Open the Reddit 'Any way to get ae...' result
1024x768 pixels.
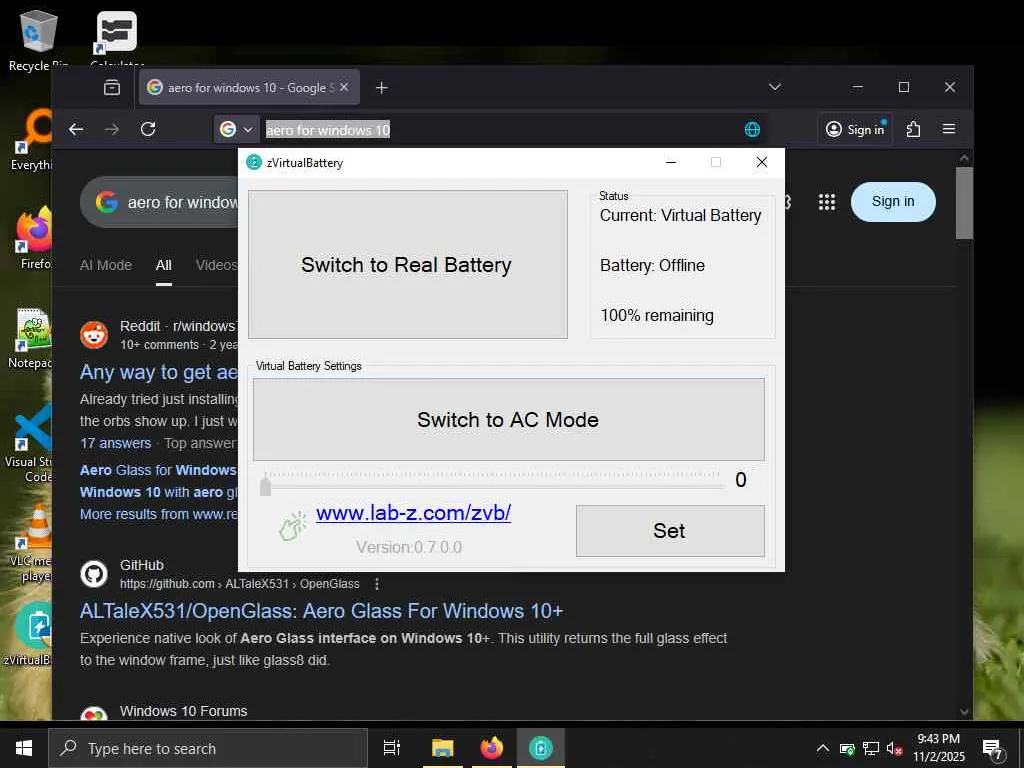(x=159, y=372)
